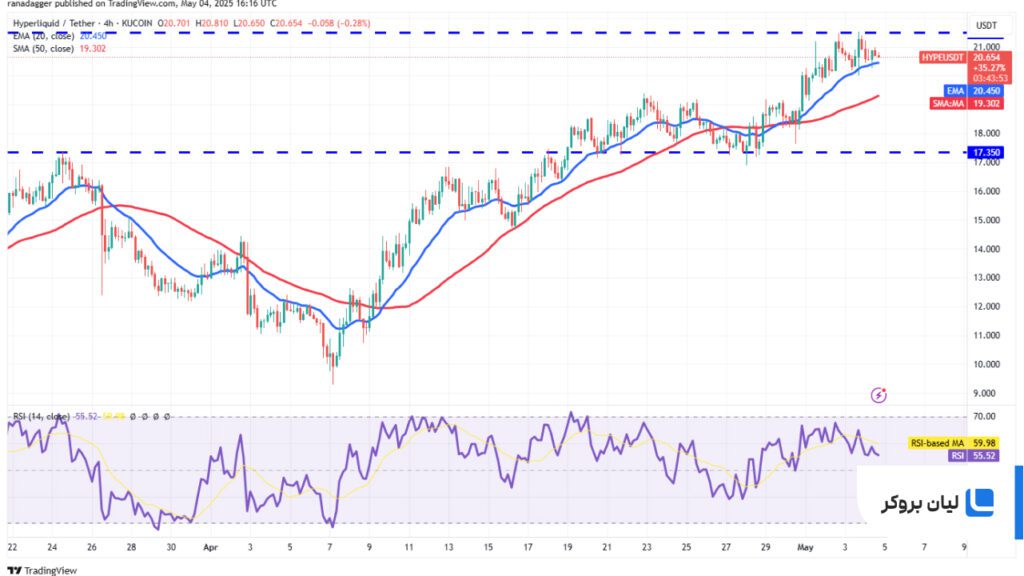1024x576 pixels.
Task: Click 21.000 on the price axis
Action: click(986, 47)
